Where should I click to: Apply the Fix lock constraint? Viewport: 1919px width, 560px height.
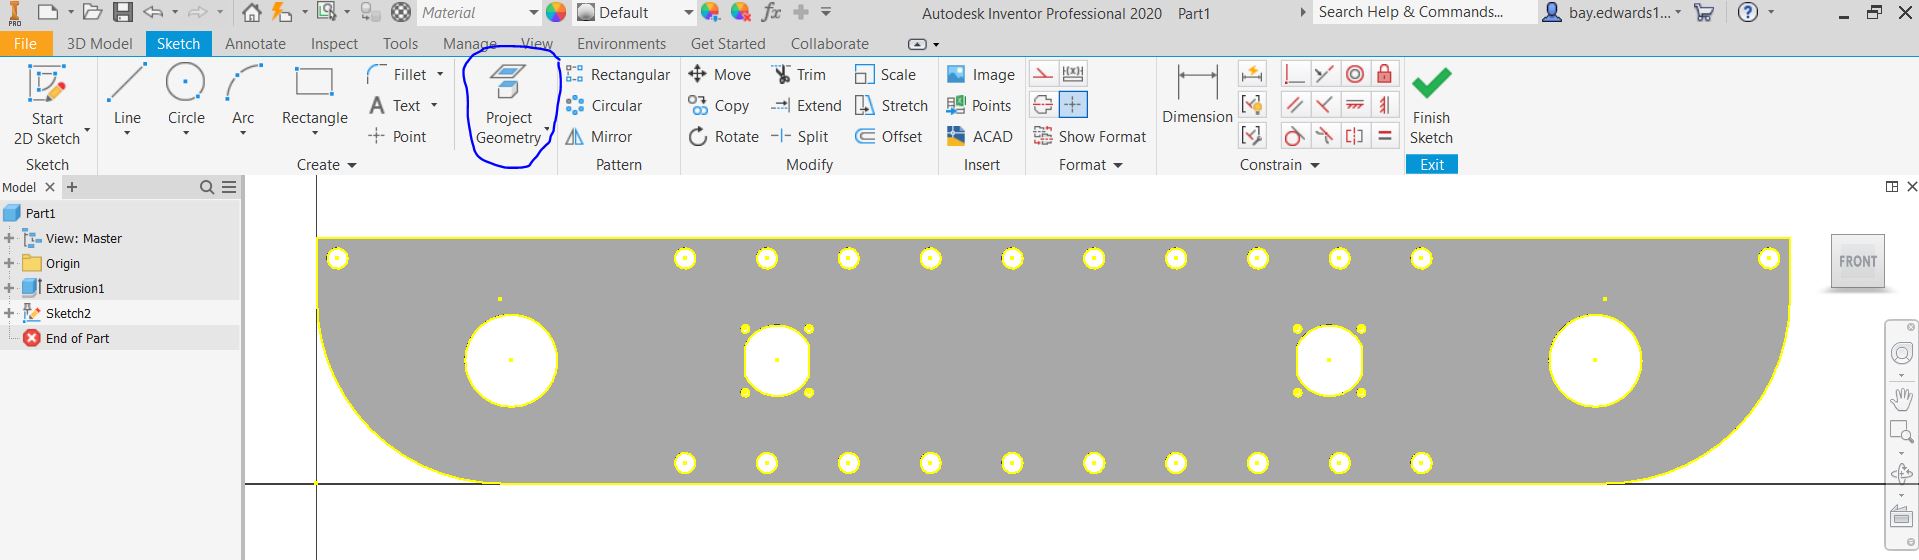pyautogui.click(x=1384, y=75)
